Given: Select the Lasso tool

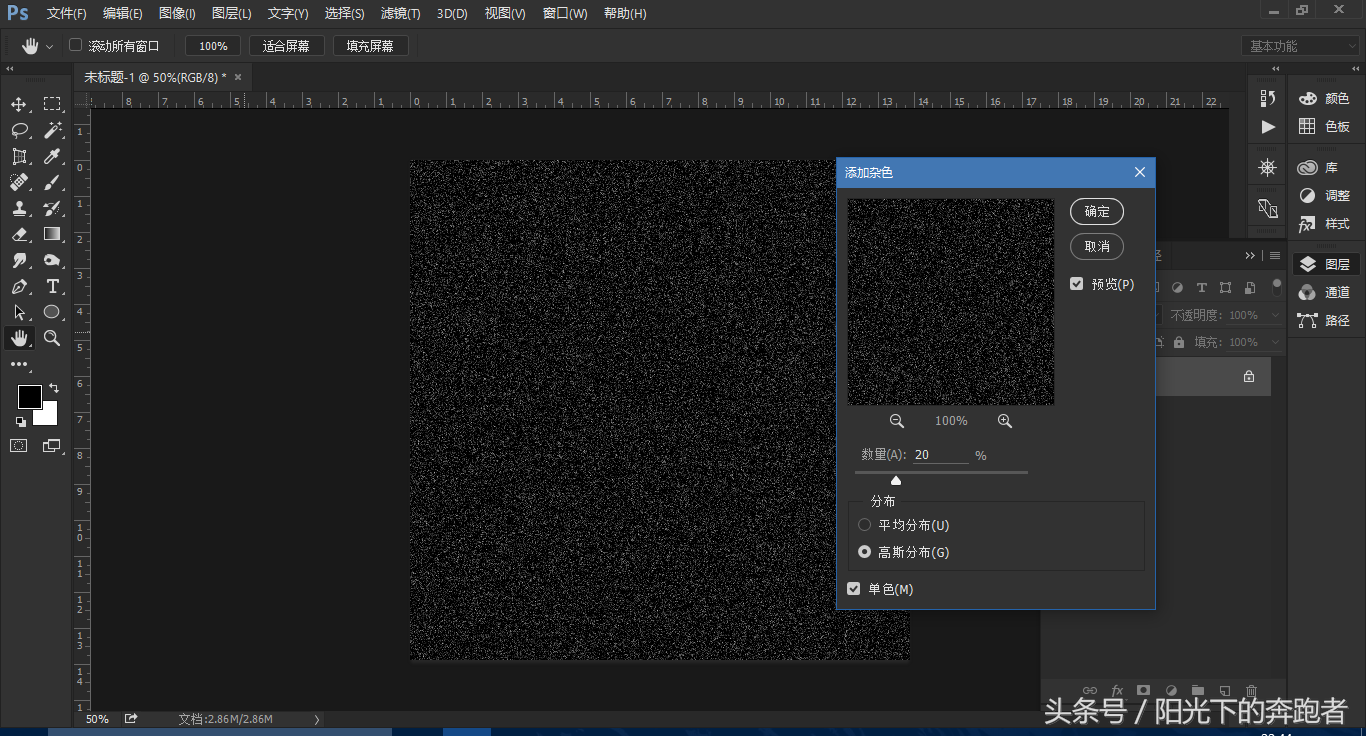Looking at the screenshot, I should tap(19, 131).
